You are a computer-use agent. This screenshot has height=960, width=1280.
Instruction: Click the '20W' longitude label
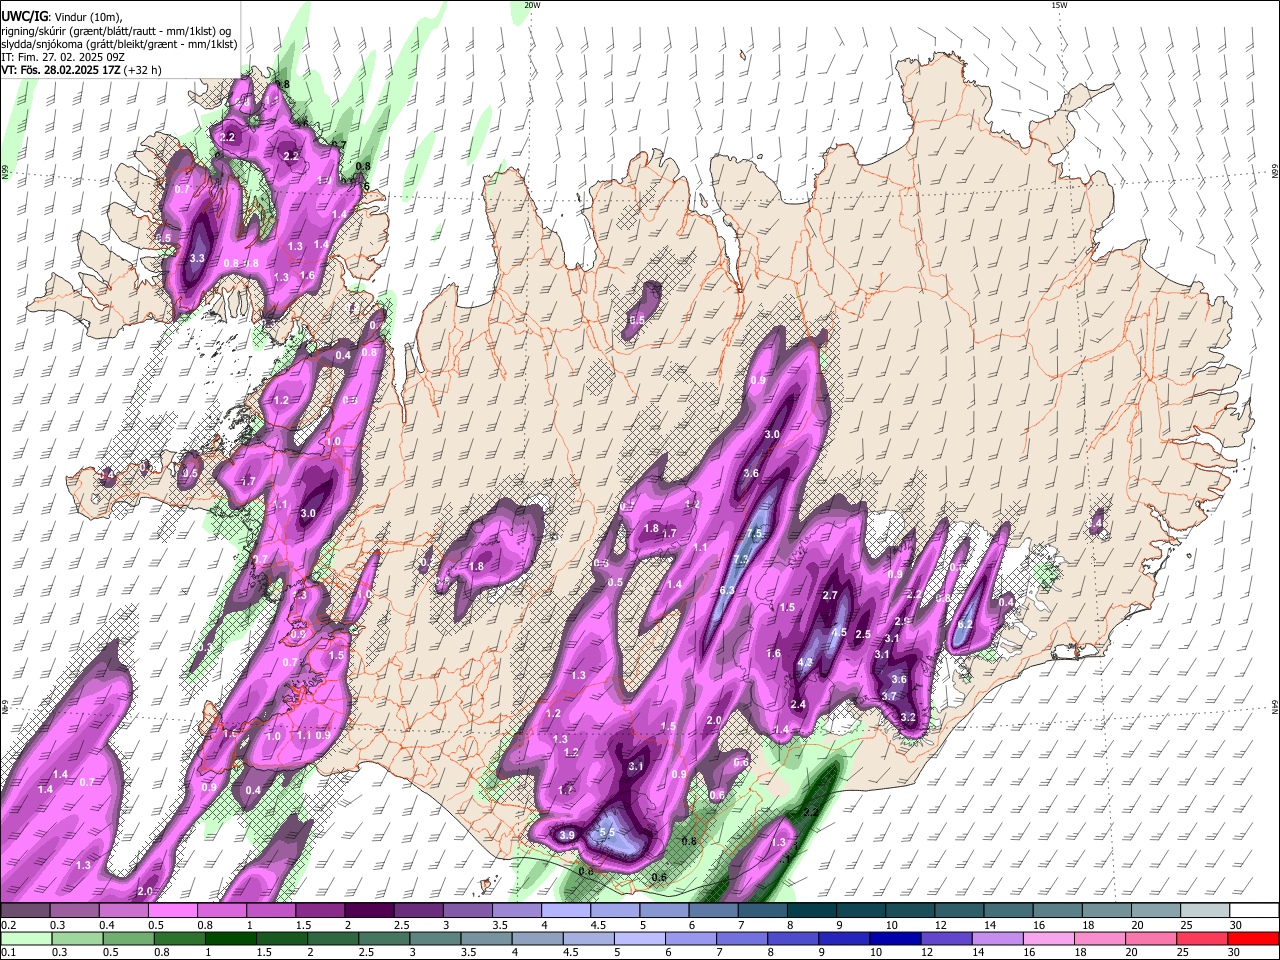point(532,5)
